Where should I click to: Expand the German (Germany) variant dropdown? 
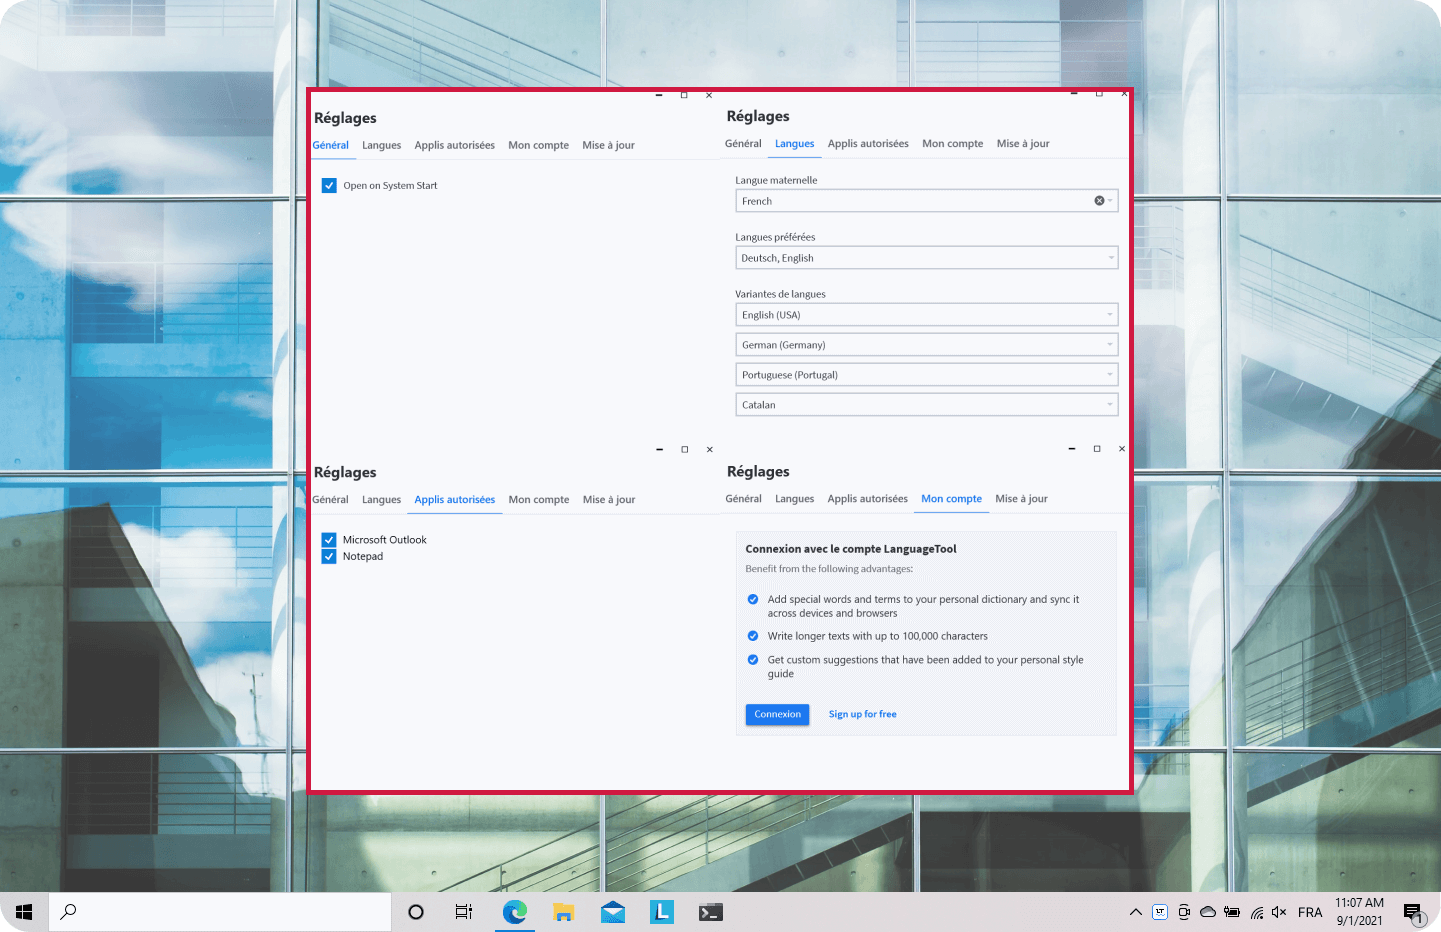926,345
